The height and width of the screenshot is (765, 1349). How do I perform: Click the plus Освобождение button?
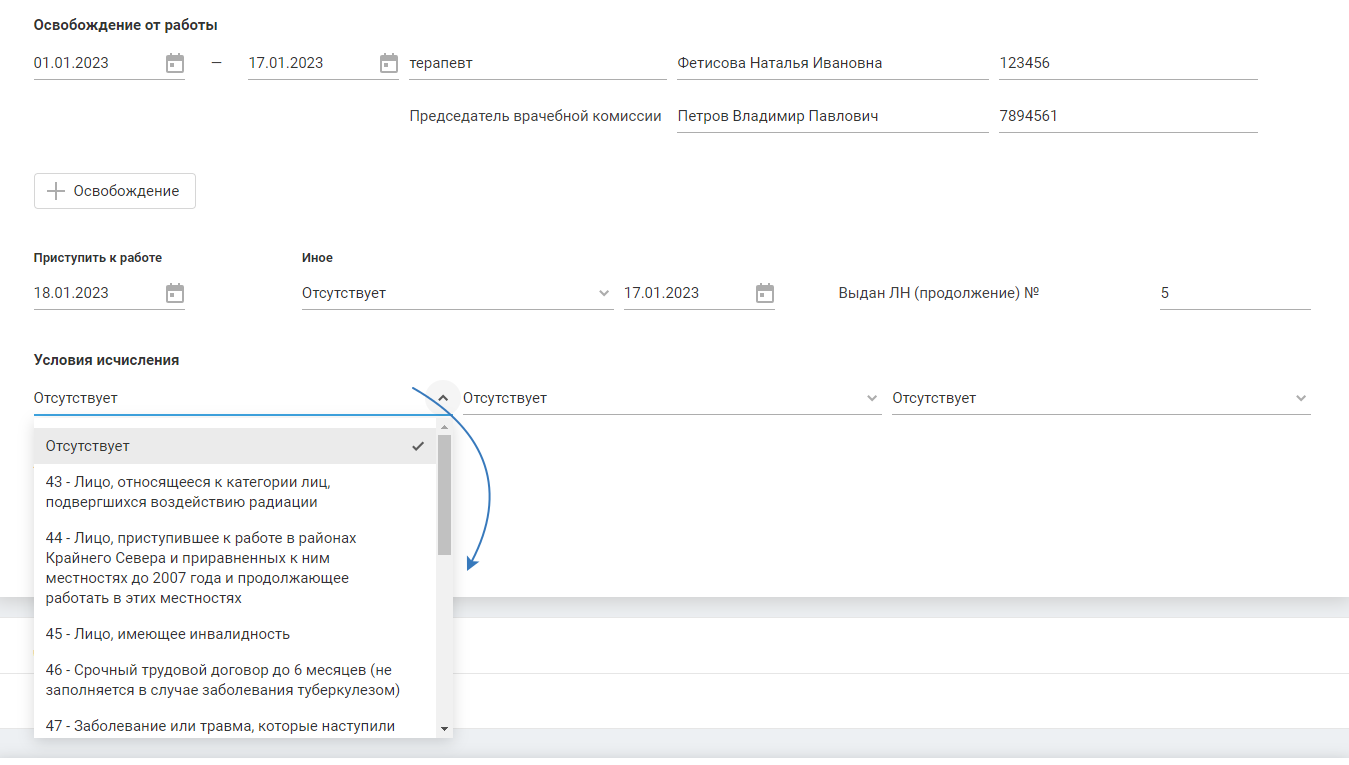pos(115,191)
